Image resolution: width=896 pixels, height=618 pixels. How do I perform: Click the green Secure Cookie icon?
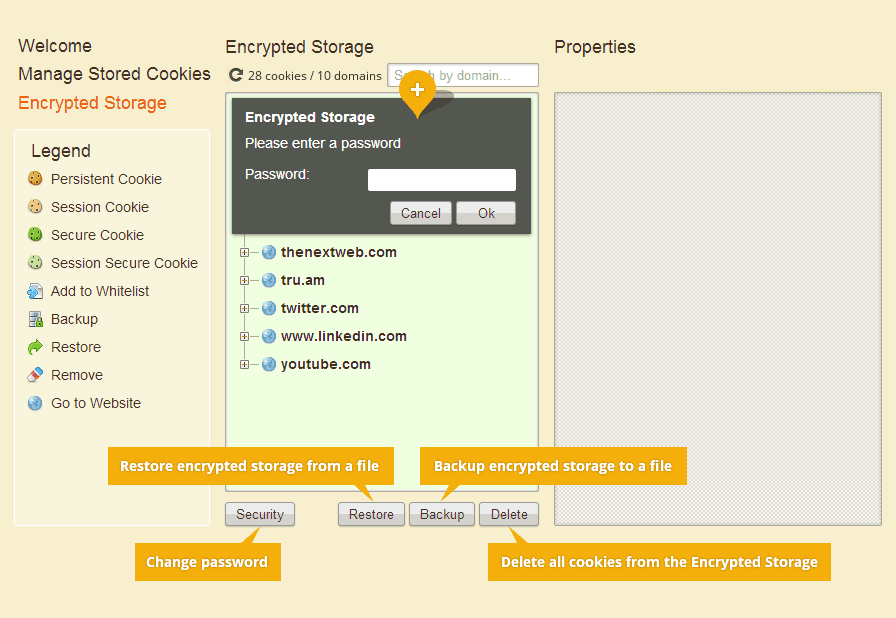(35, 234)
